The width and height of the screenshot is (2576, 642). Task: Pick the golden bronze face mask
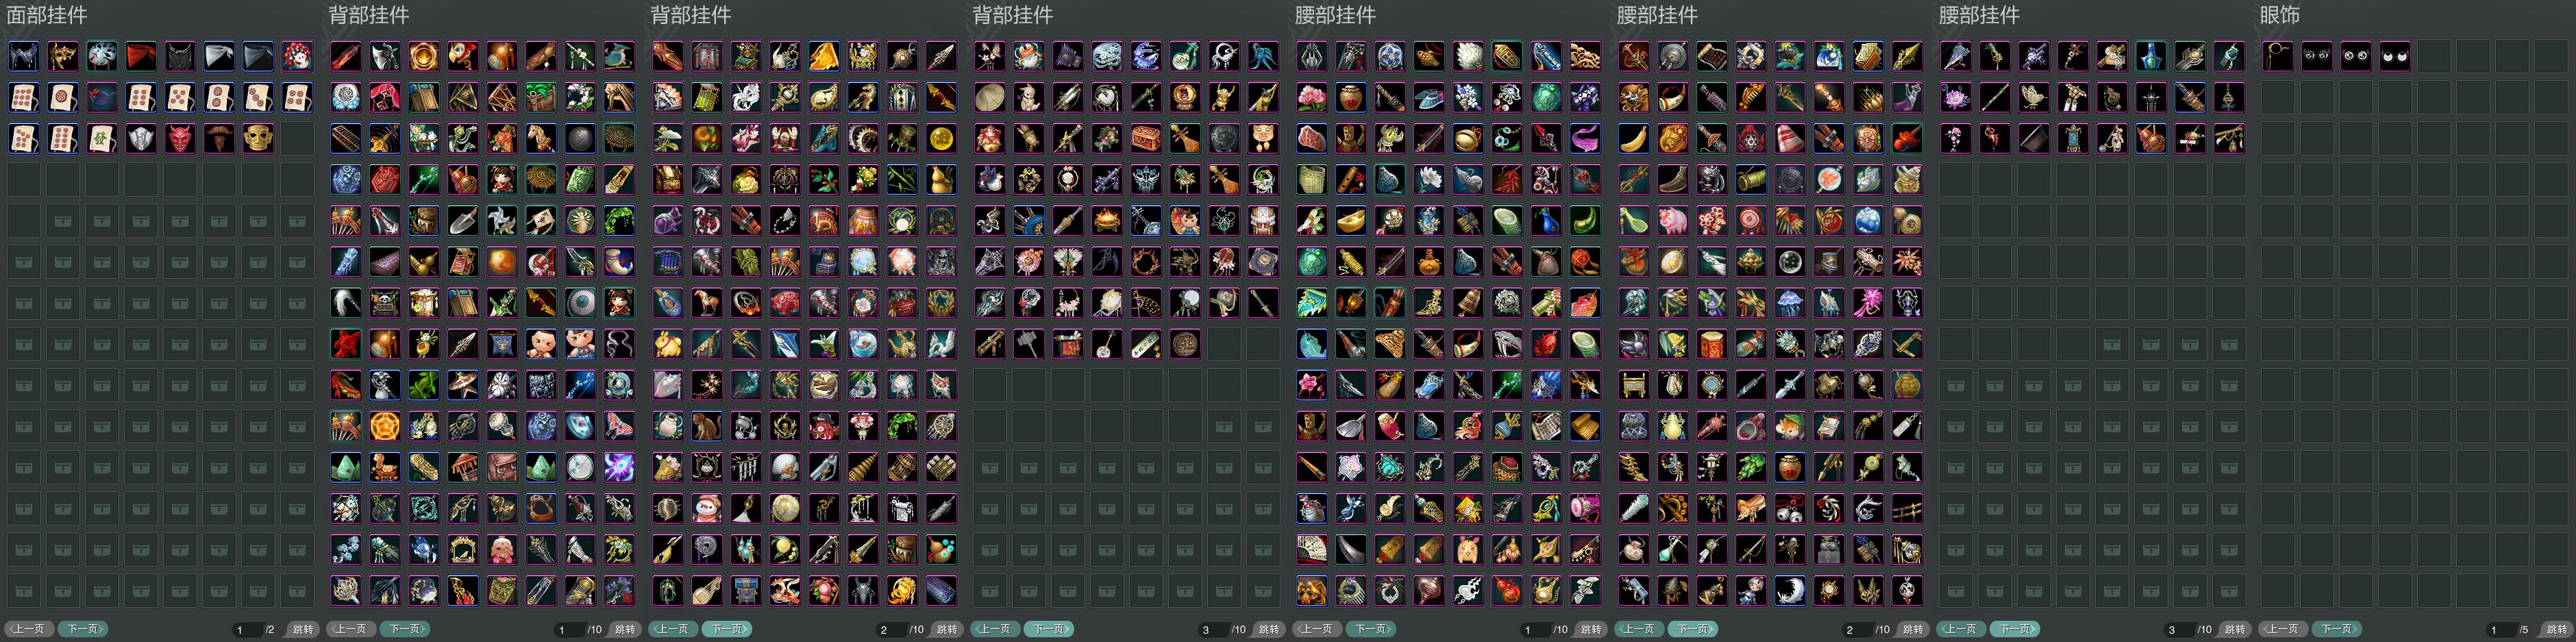pyautogui.click(x=258, y=138)
